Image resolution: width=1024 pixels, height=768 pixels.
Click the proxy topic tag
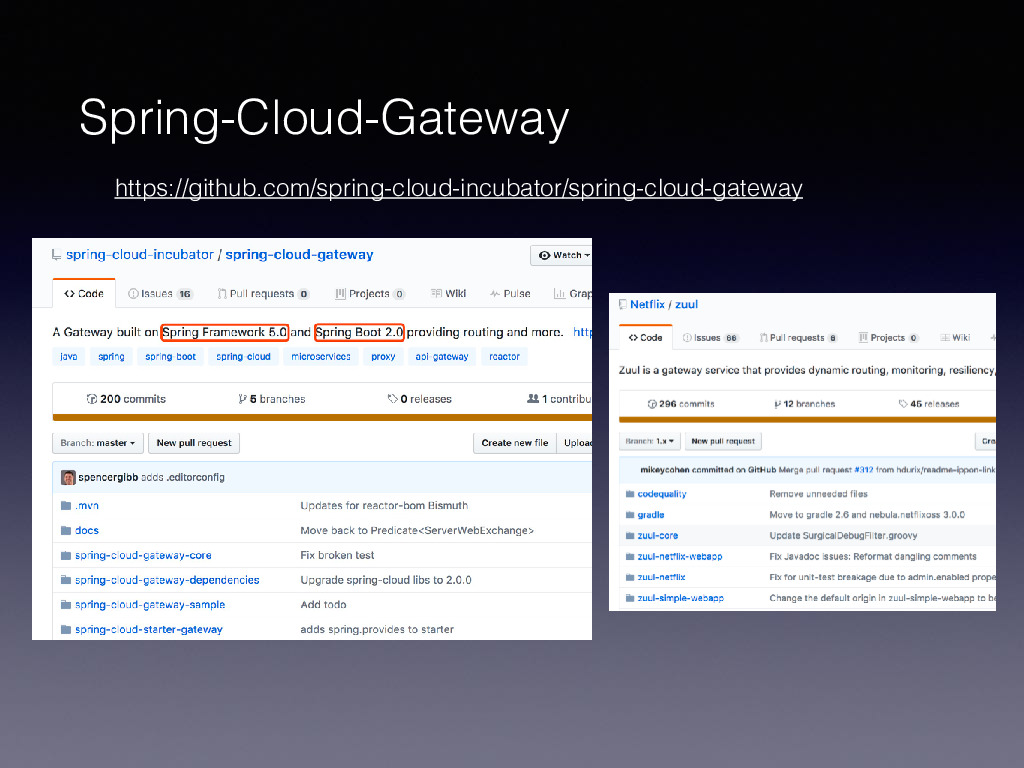tap(383, 357)
